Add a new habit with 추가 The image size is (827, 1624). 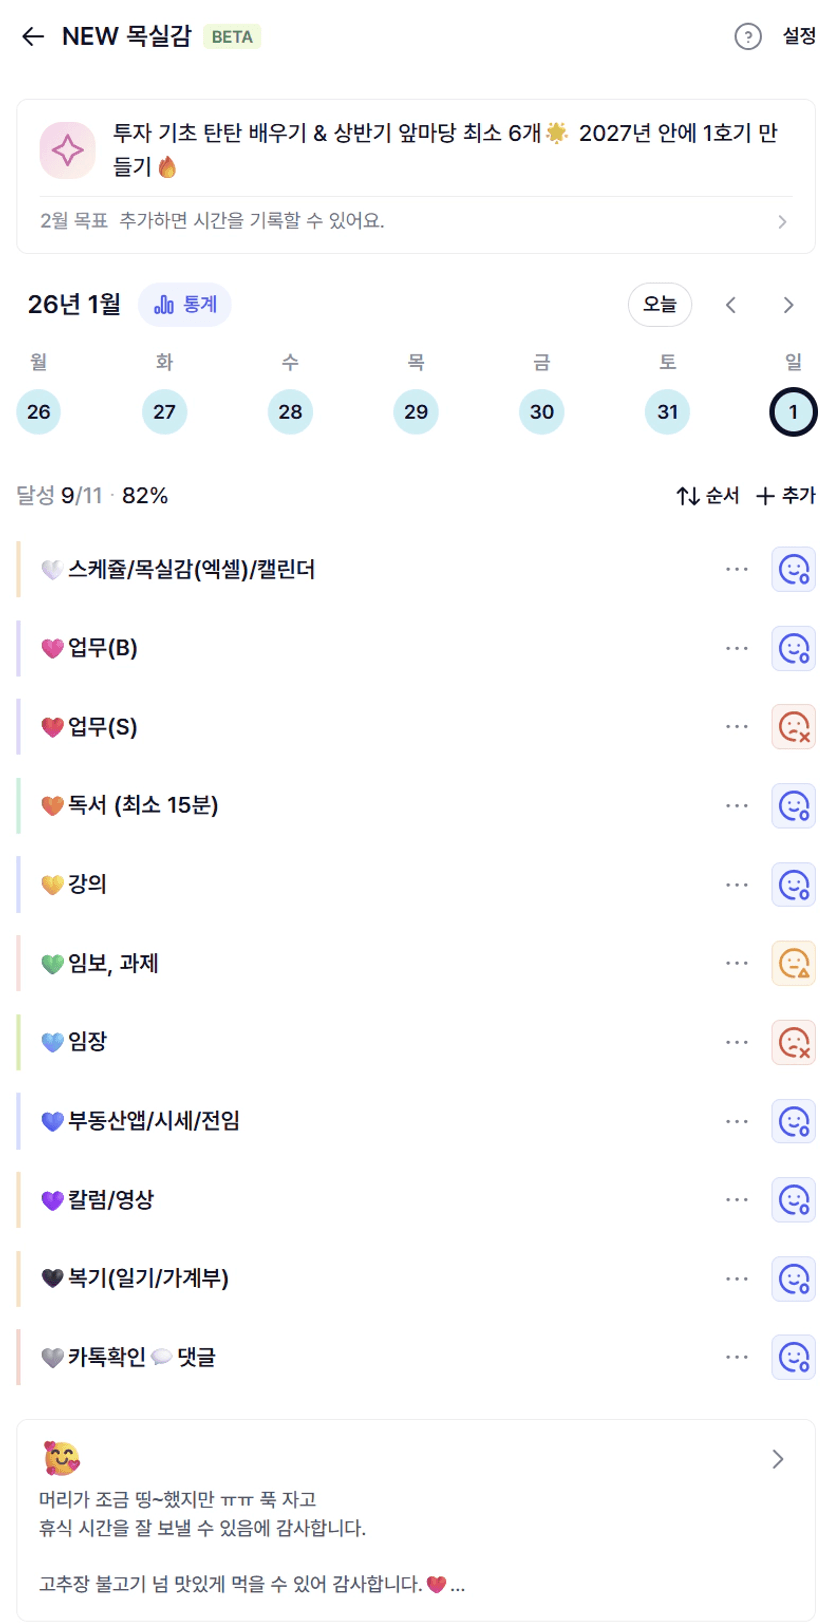coord(786,496)
